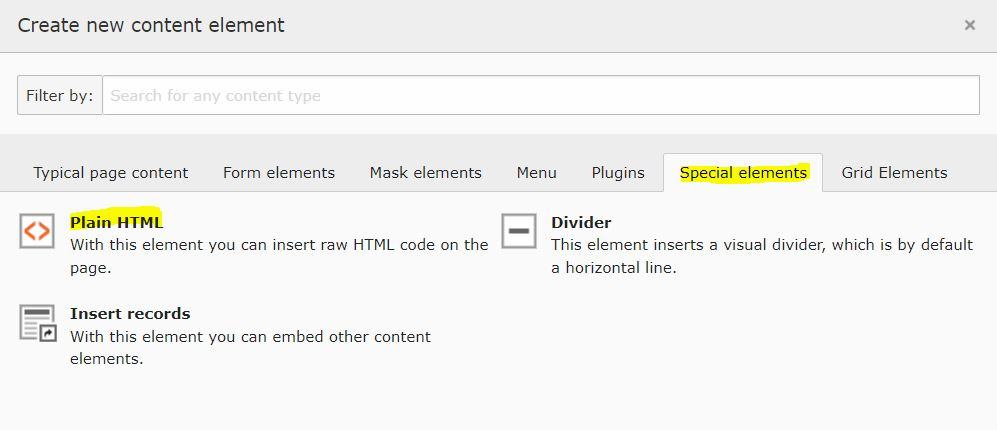Select the Special elements tab
Image resolution: width=997 pixels, height=430 pixels.
click(743, 173)
